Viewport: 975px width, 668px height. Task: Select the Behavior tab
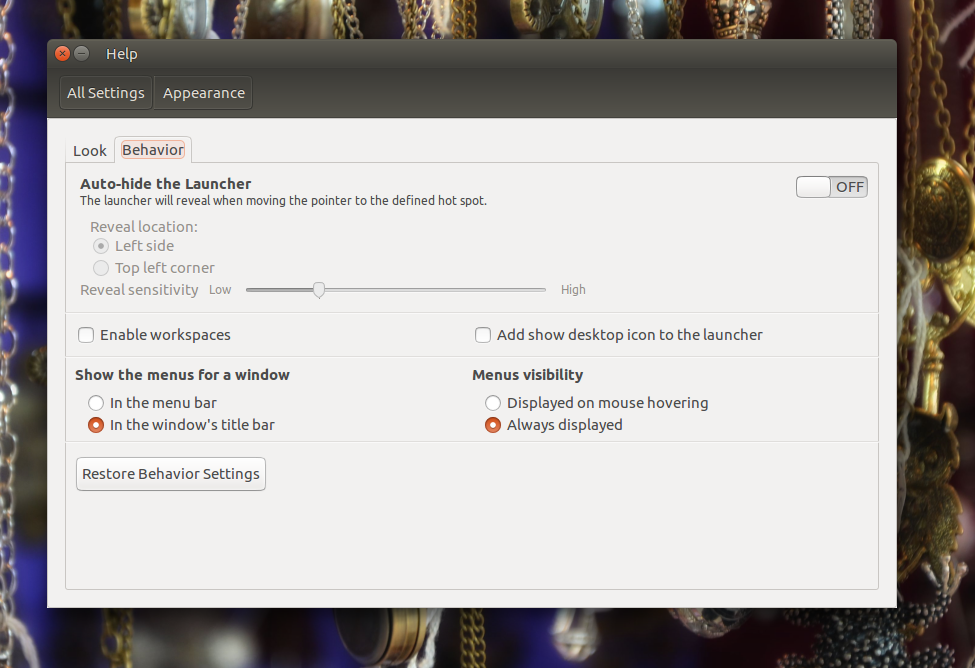(x=153, y=150)
